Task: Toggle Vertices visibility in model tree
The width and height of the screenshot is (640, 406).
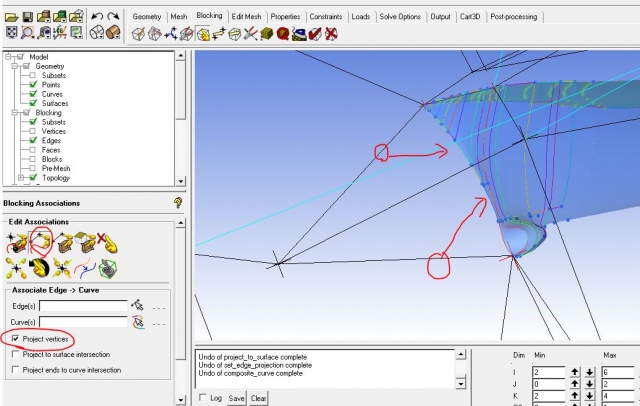Action: click(x=32, y=131)
